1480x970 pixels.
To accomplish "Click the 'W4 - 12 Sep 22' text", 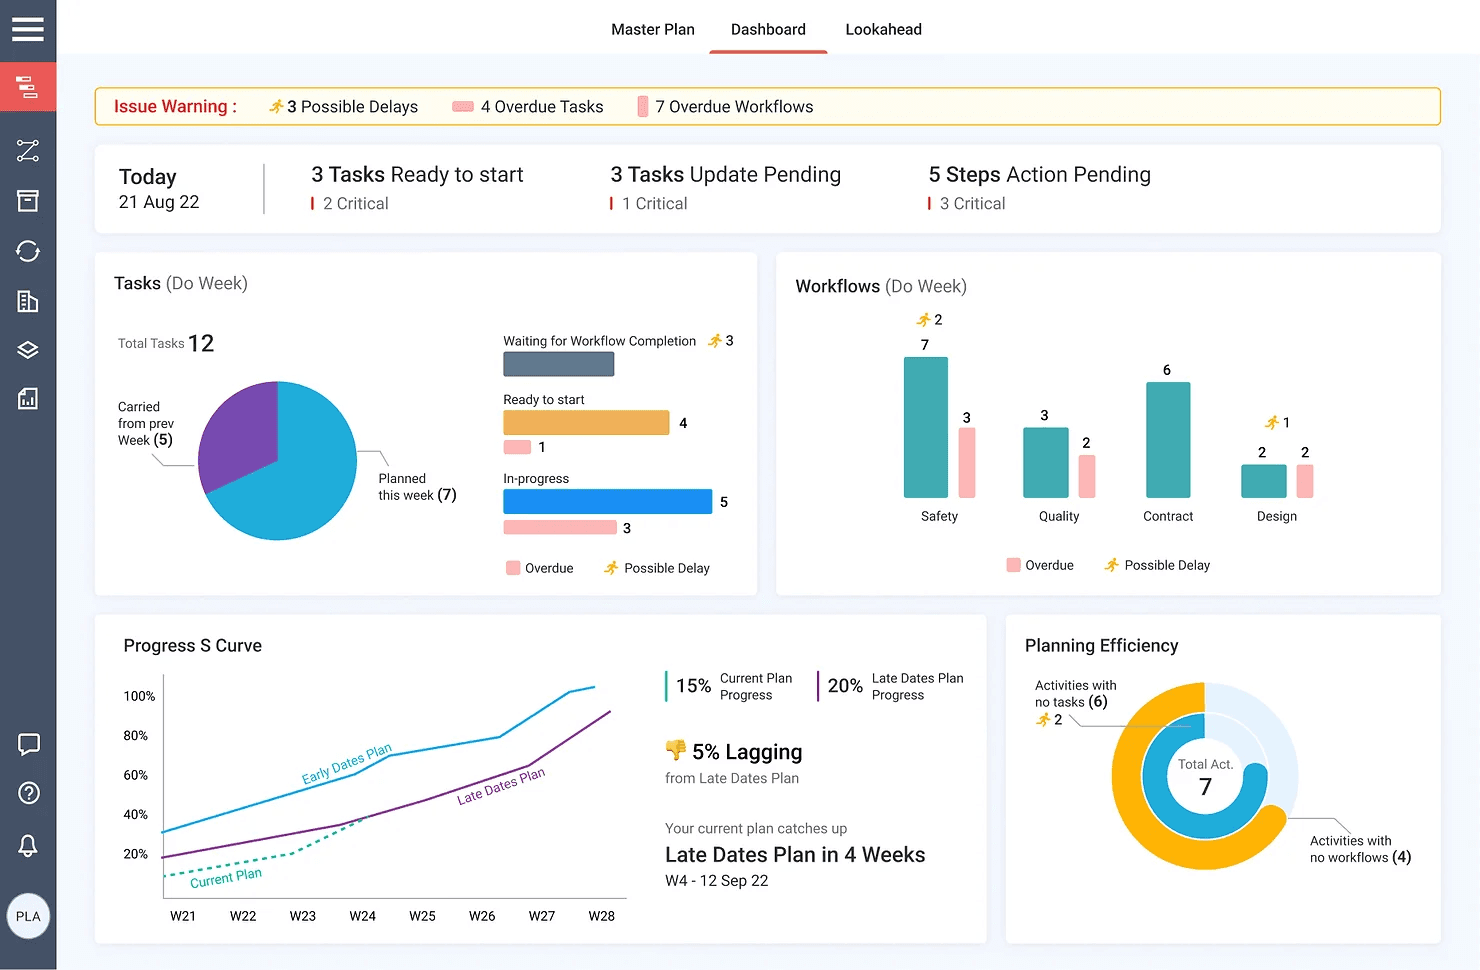I will (x=717, y=881).
